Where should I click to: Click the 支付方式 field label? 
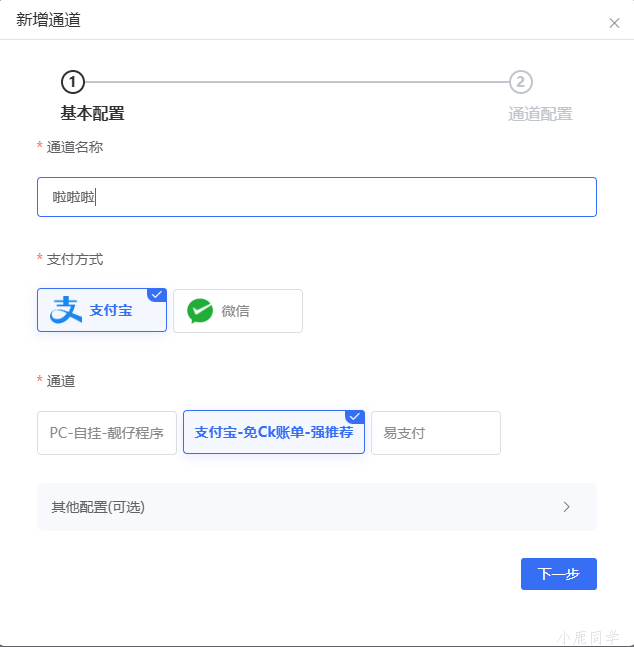point(75,259)
